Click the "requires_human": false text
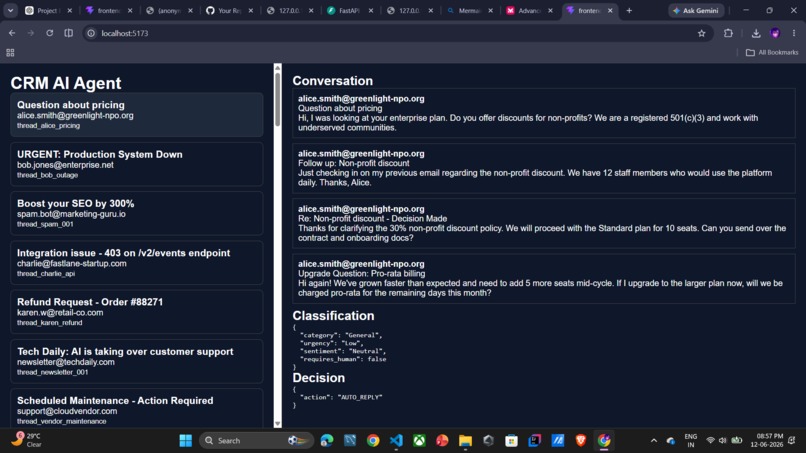806x453 pixels. tap(343, 359)
